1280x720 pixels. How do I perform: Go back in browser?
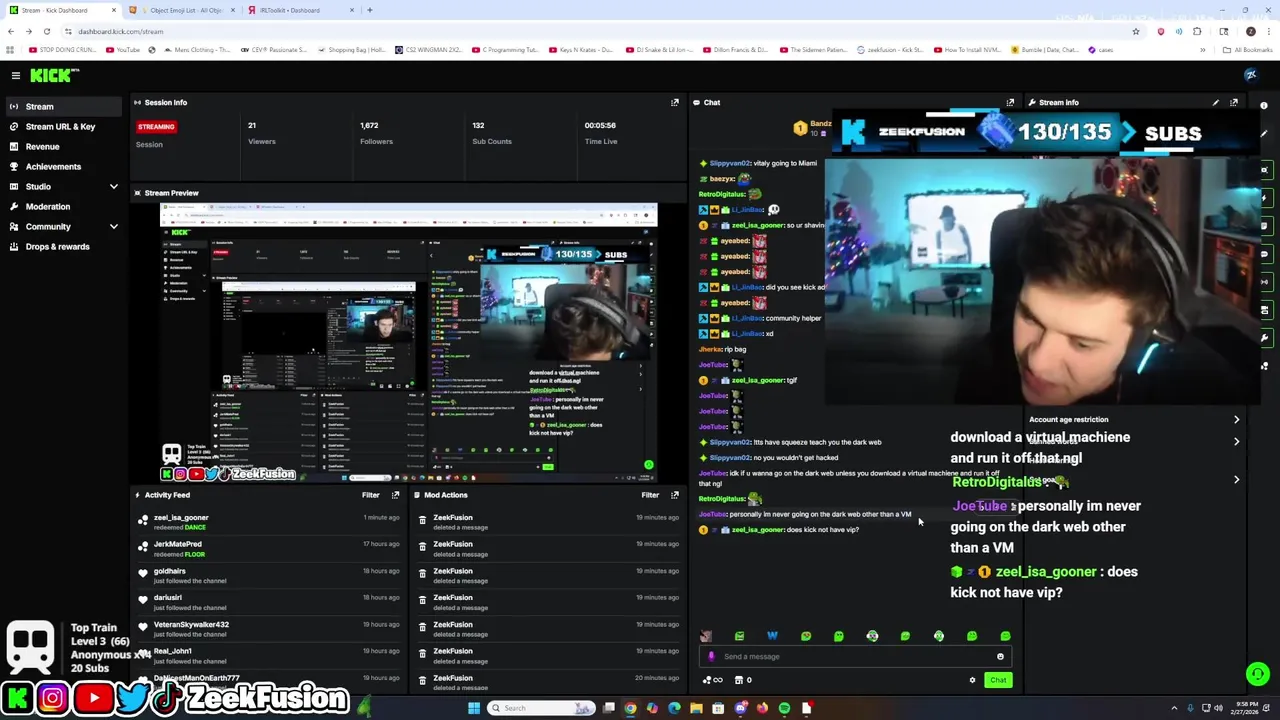[11, 31]
